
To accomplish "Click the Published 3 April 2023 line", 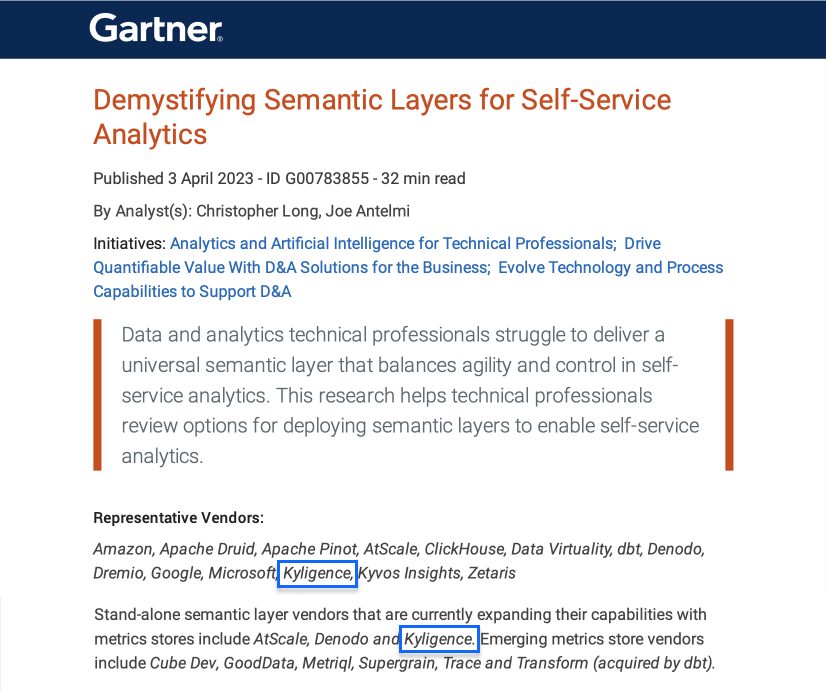I will pyautogui.click(x=279, y=179).
